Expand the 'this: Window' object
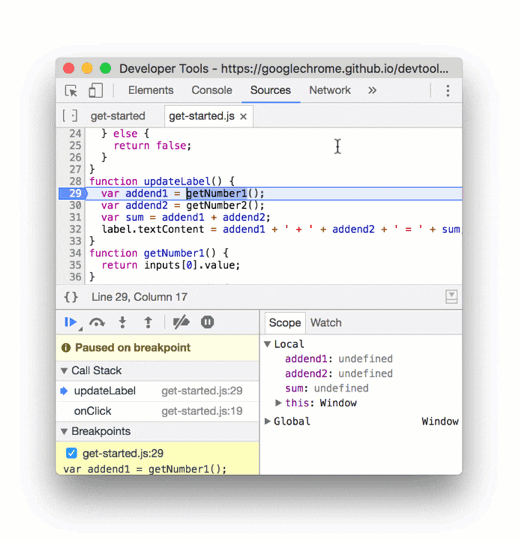This screenshot has width=519, height=540. coord(278,403)
